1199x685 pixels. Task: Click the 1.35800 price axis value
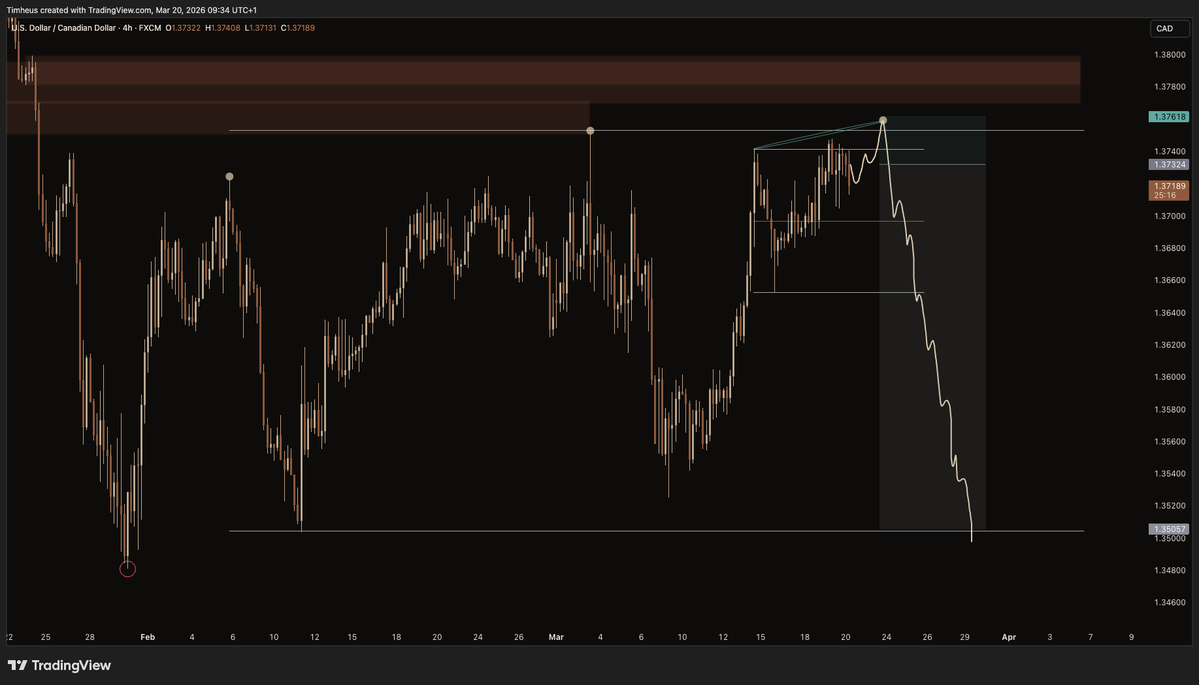click(x=1170, y=410)
